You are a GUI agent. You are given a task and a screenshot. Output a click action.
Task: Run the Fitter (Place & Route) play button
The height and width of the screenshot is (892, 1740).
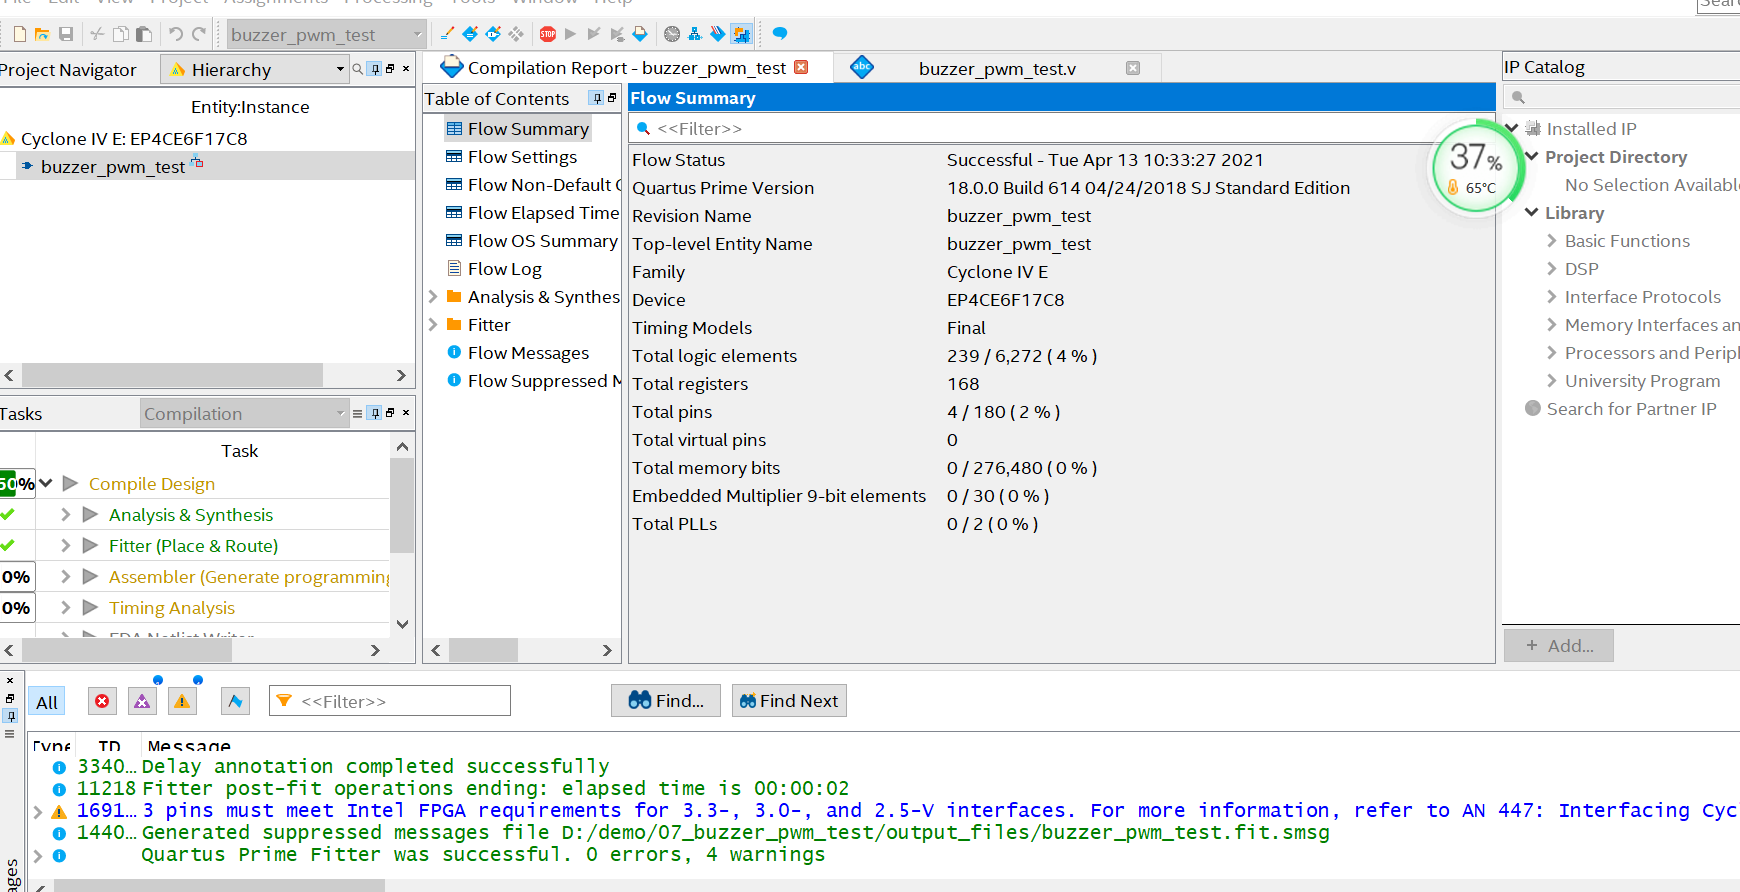[x=90, y=545]
